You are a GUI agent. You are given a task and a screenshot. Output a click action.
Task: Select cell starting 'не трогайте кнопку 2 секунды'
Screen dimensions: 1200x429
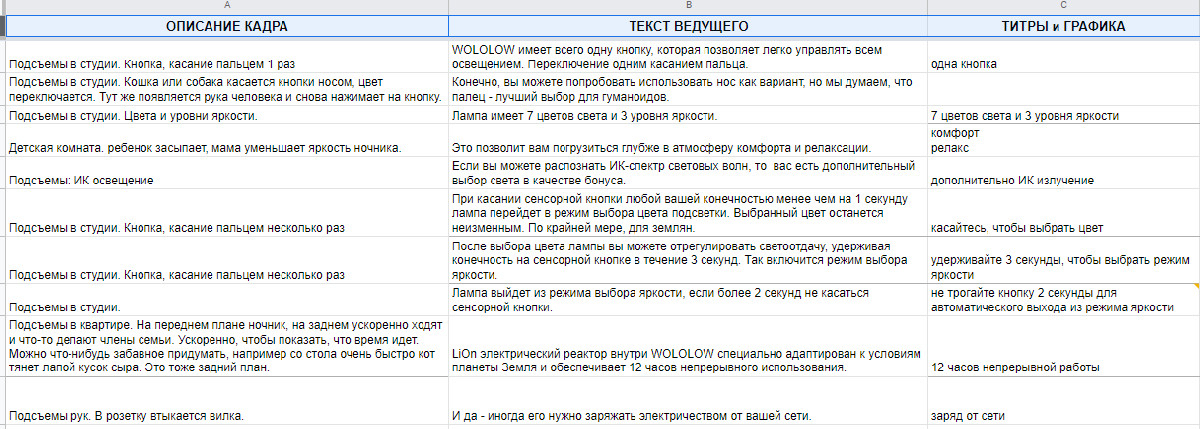1063,300
